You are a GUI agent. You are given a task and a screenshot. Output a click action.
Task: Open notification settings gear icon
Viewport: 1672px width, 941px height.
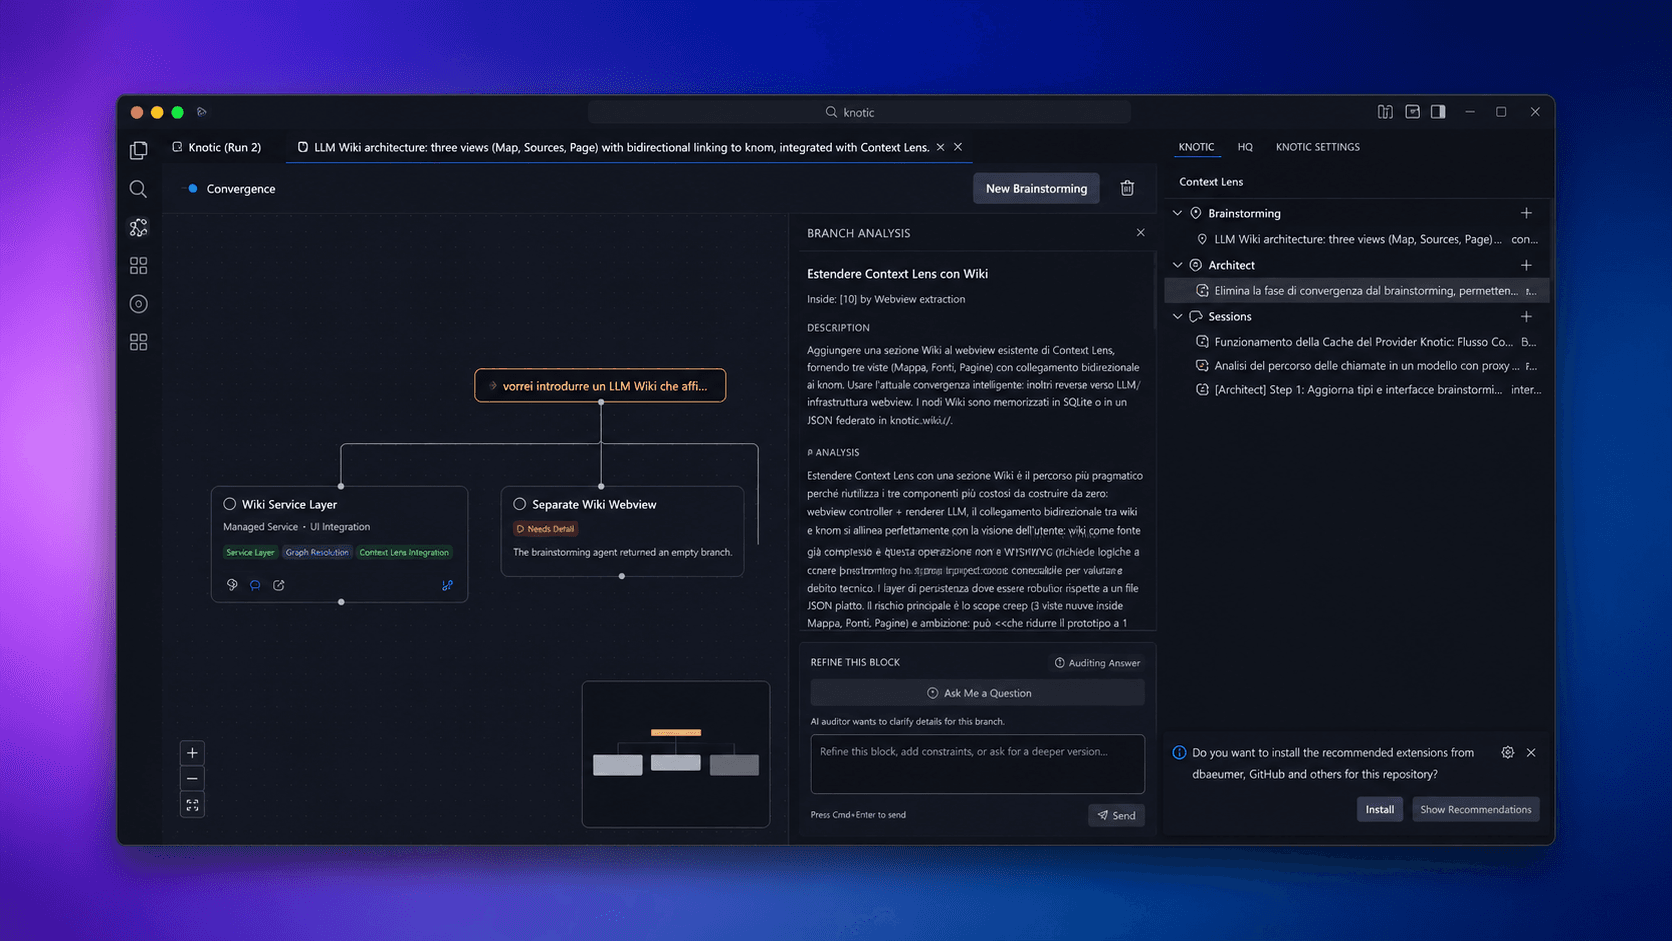(x=1507, y=752)
